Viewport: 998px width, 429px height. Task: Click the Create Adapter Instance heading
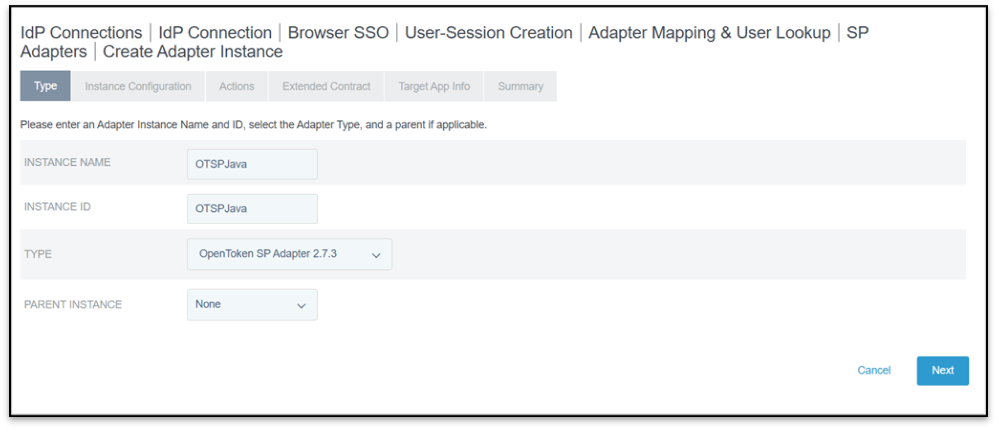(x=193, y=51)
